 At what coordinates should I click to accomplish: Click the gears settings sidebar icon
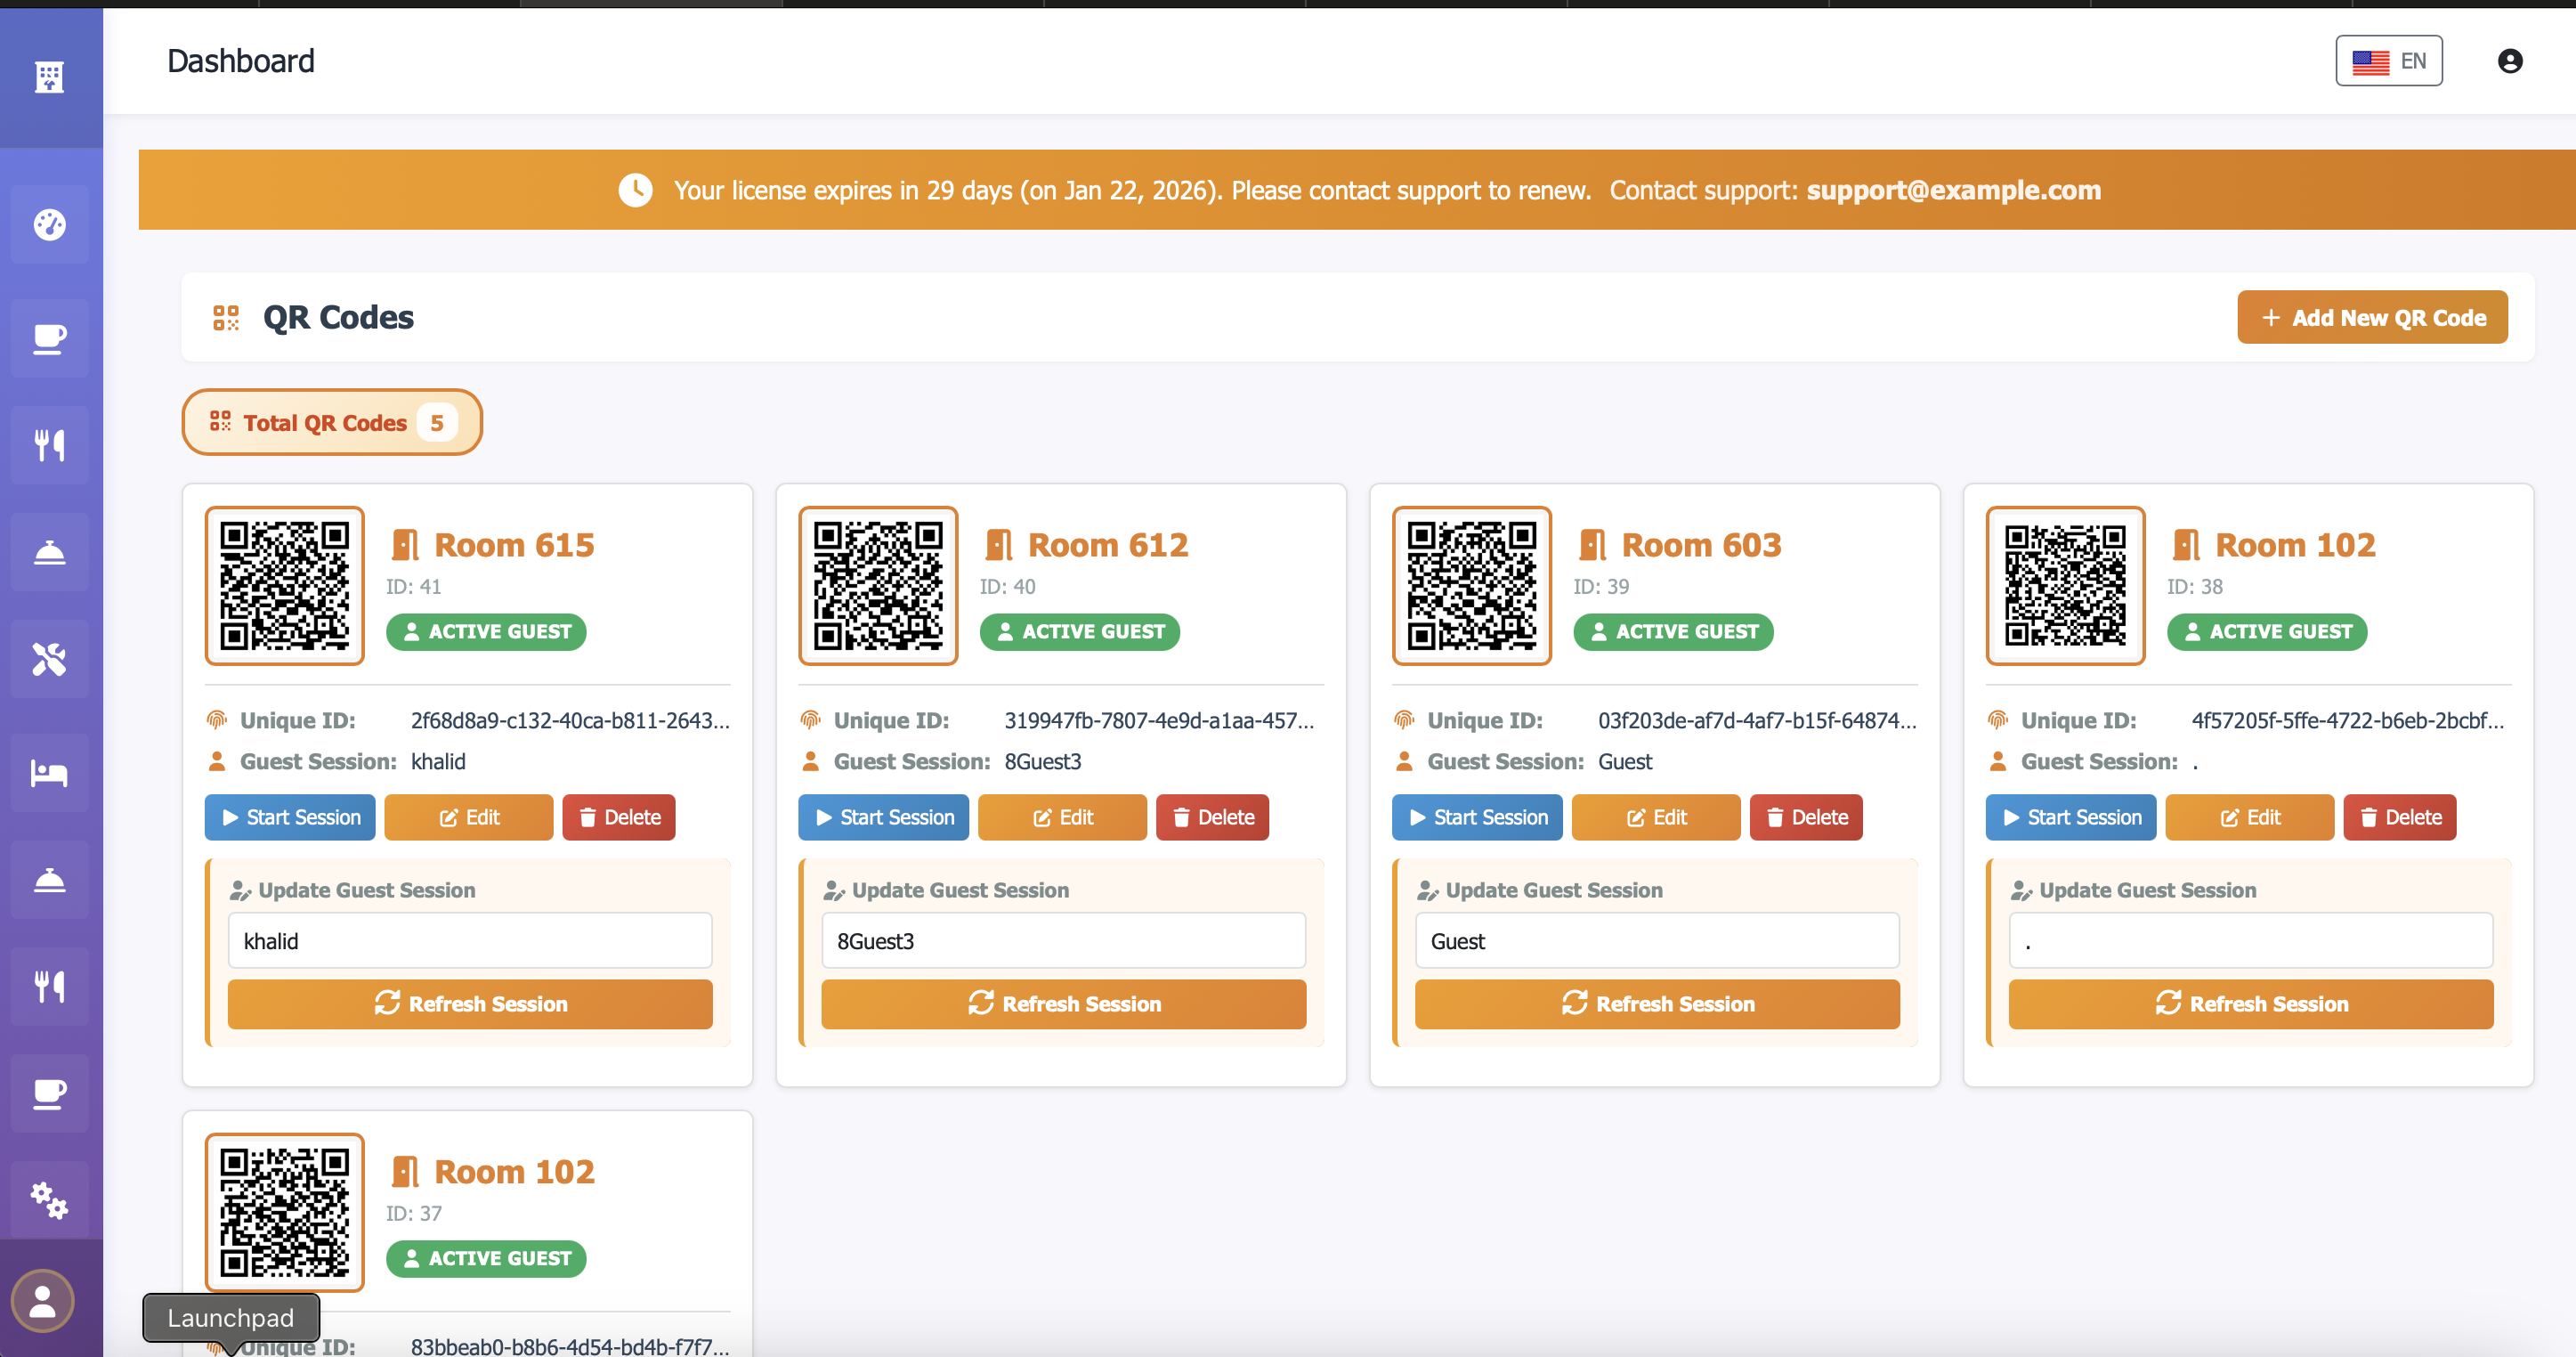pyautogui.click(x=49, y=1199)
